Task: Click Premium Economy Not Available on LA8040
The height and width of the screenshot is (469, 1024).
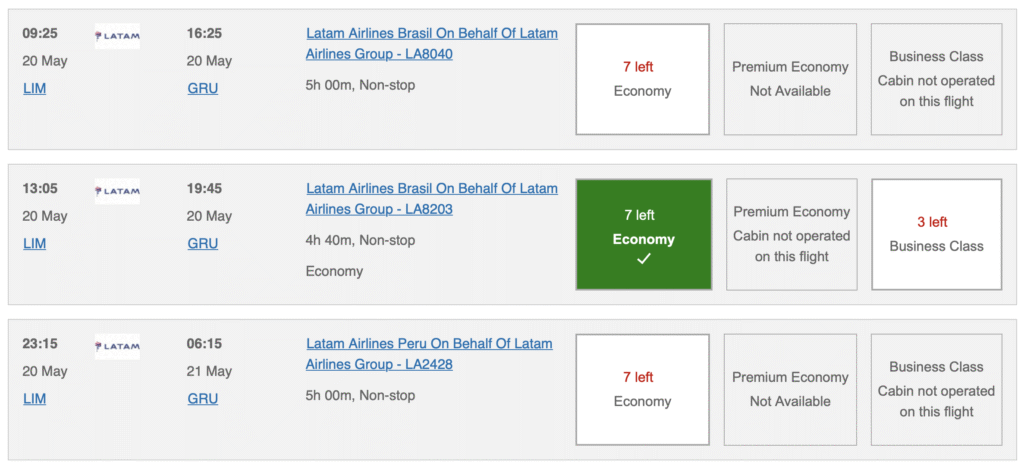Action: click(x=790, y=79)
